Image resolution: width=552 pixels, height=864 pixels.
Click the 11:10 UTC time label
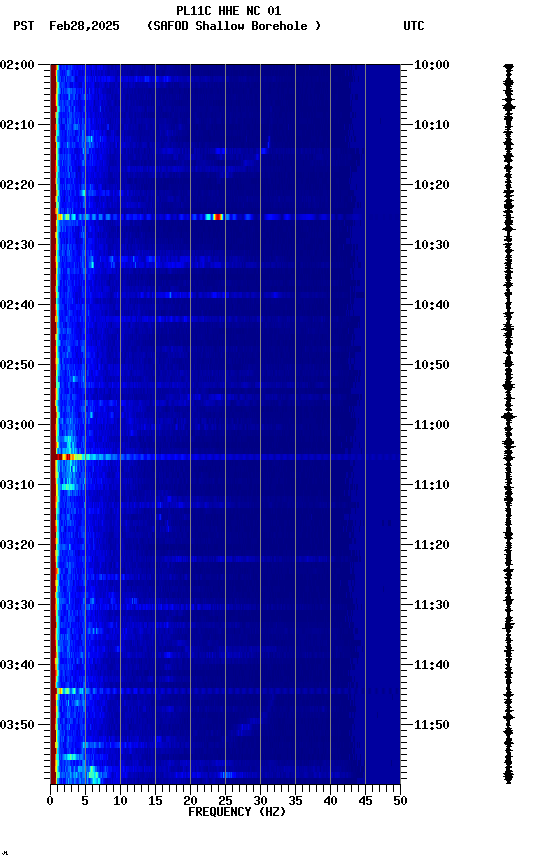pos(432,485)
